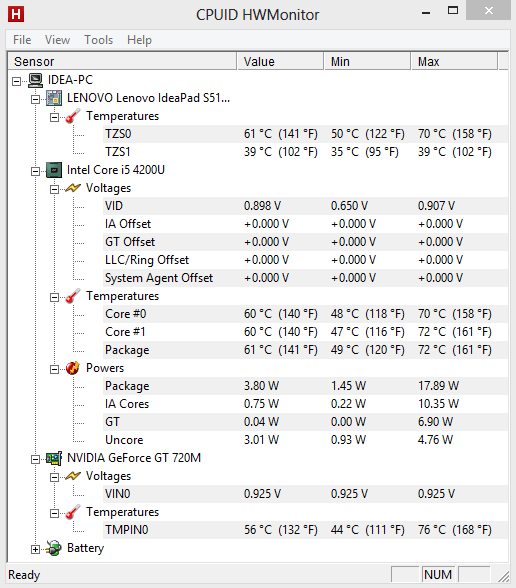This screenshot has width=516, height=588.
Task: Click the Intel Core i5 processor icon
Action: 54,170
